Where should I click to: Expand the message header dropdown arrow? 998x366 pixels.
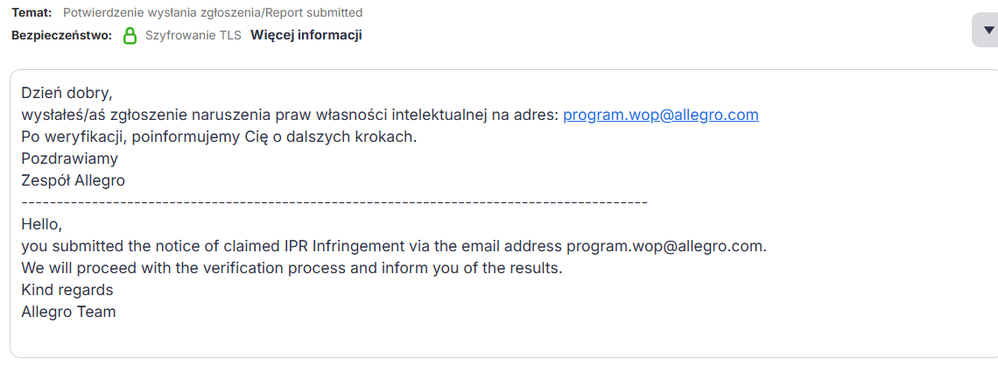[x=988, y=29]
